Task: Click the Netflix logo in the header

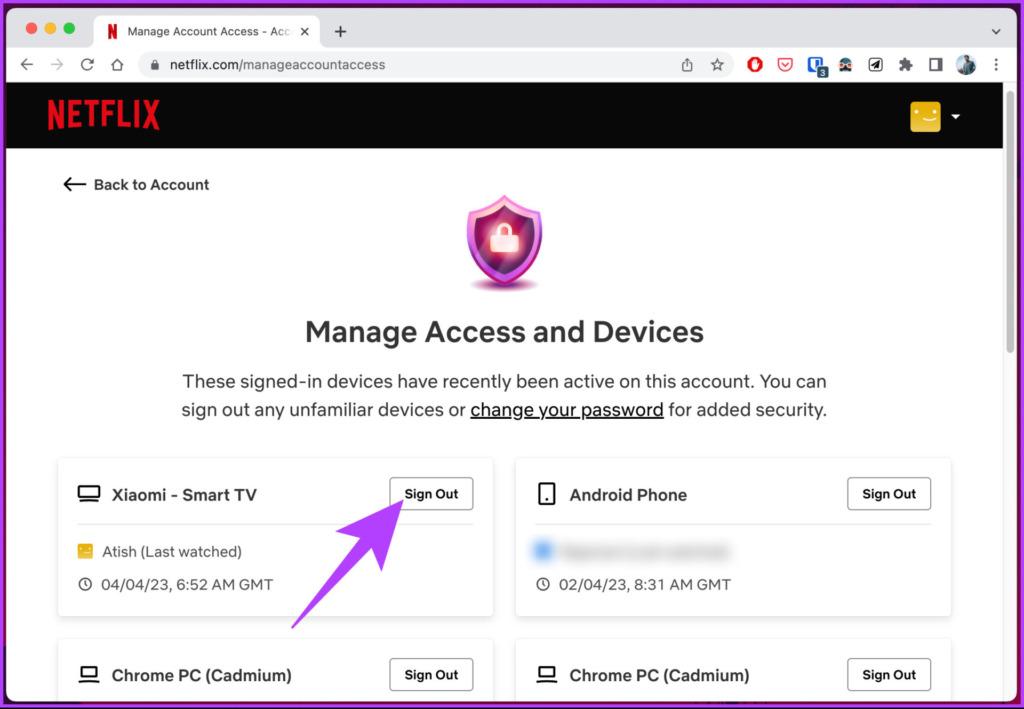Action: tap(103, 115)
